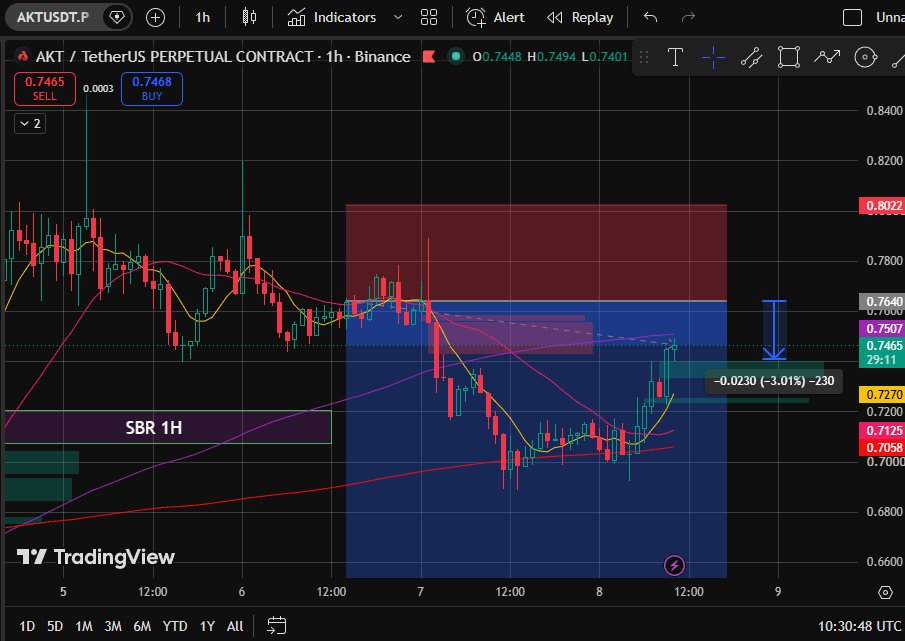This screenshot has width=905, height=641.
Task: Open the candlestick chart type menu
Action: 249,17
